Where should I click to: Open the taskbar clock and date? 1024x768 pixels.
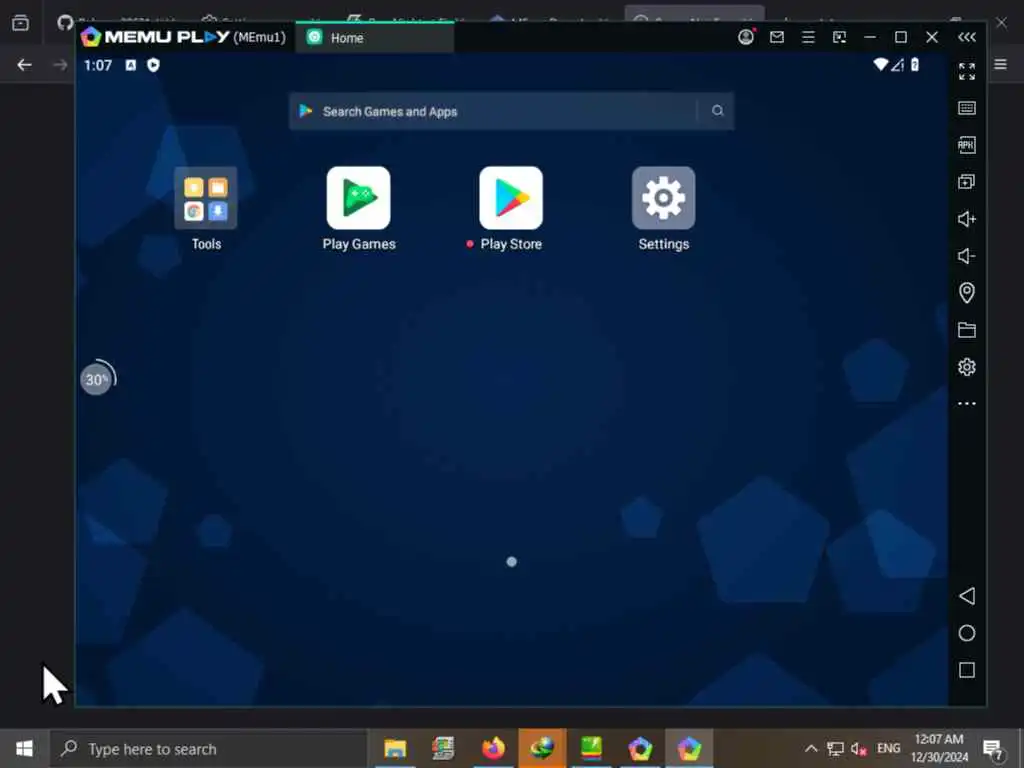(x=939, y=748)
